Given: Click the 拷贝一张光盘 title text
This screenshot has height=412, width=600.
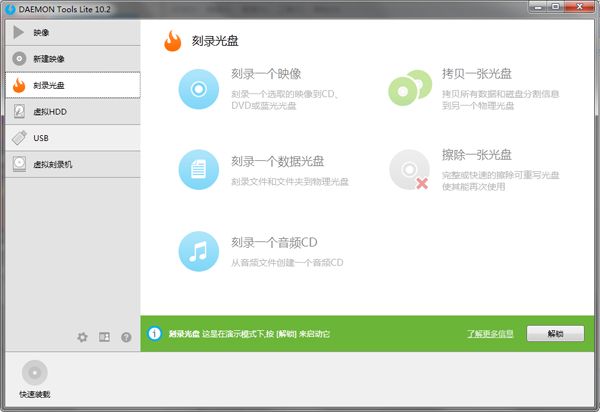Looking at the screenshot, I should [477, 73].
